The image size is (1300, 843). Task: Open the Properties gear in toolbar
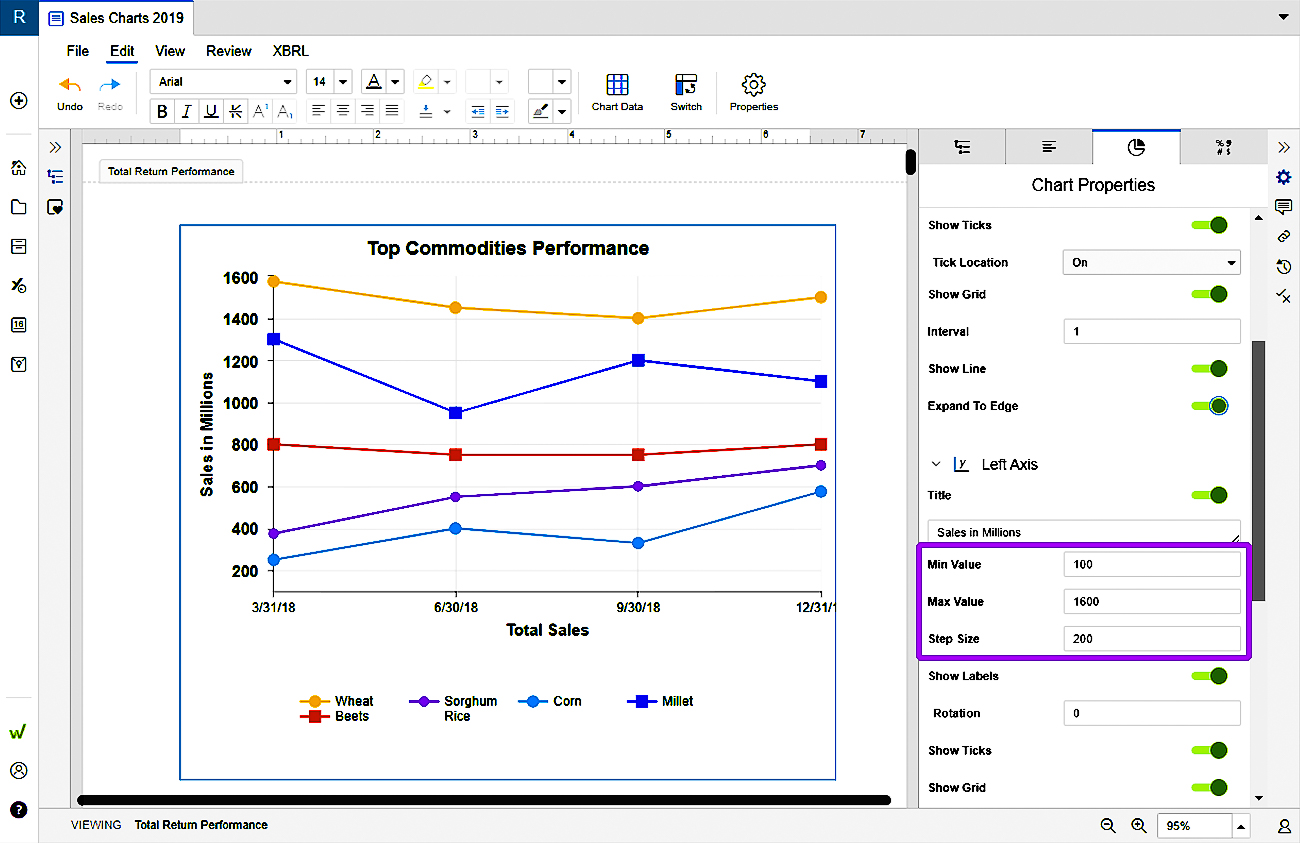(x=753, y=91)
